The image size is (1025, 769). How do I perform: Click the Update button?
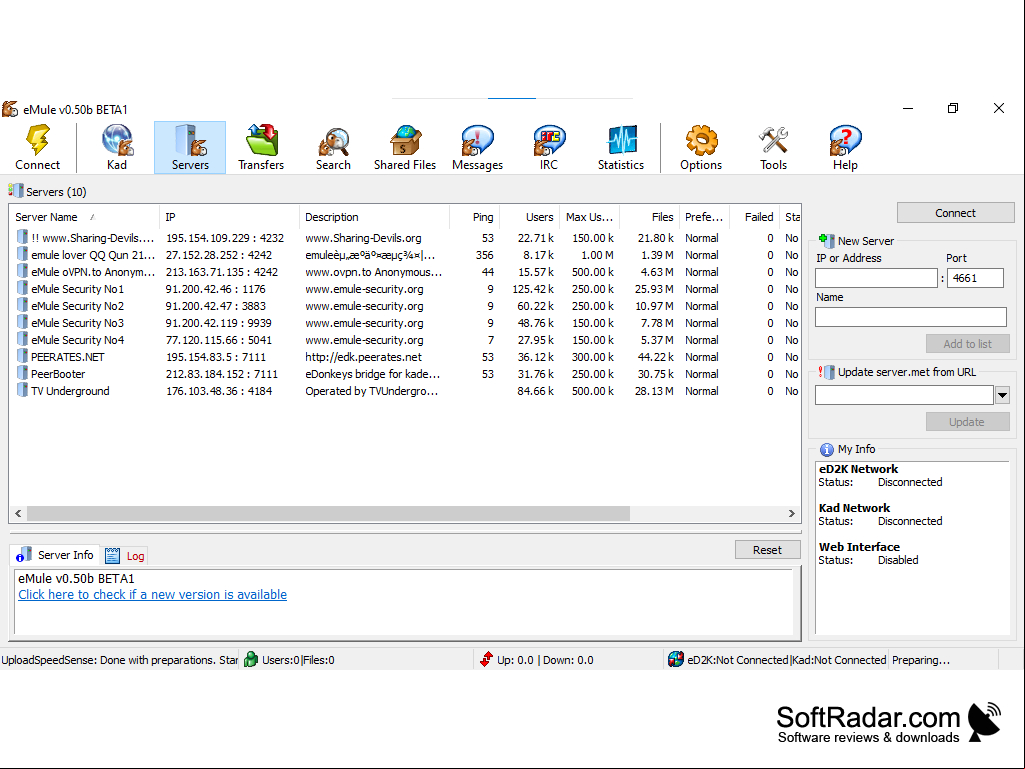click(x=967, y=422)
